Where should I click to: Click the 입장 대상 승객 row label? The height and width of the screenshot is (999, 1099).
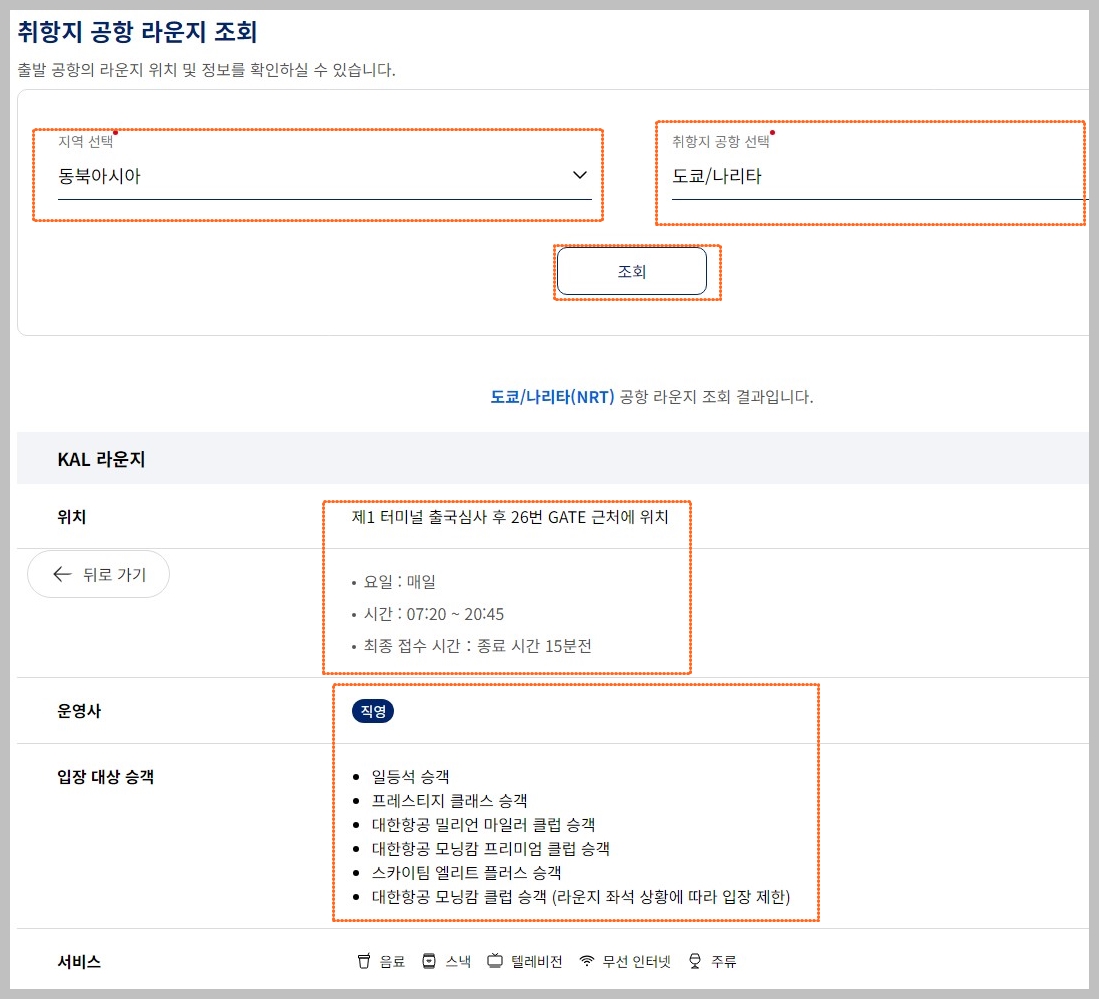(x=106, y=777)
